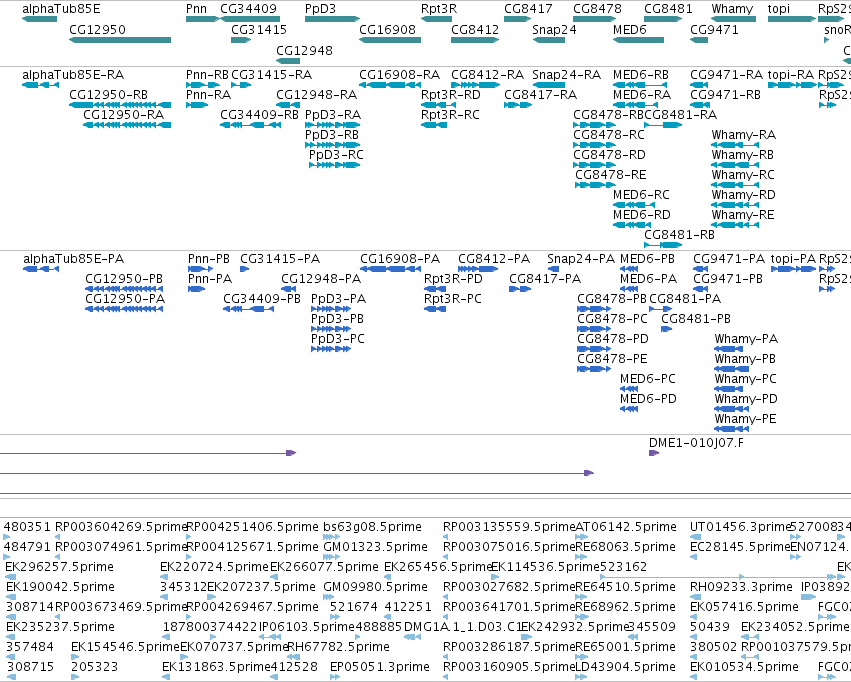Click transcript CG8417-RA
The height and width of the screenshot is (682, 851).
541,95
